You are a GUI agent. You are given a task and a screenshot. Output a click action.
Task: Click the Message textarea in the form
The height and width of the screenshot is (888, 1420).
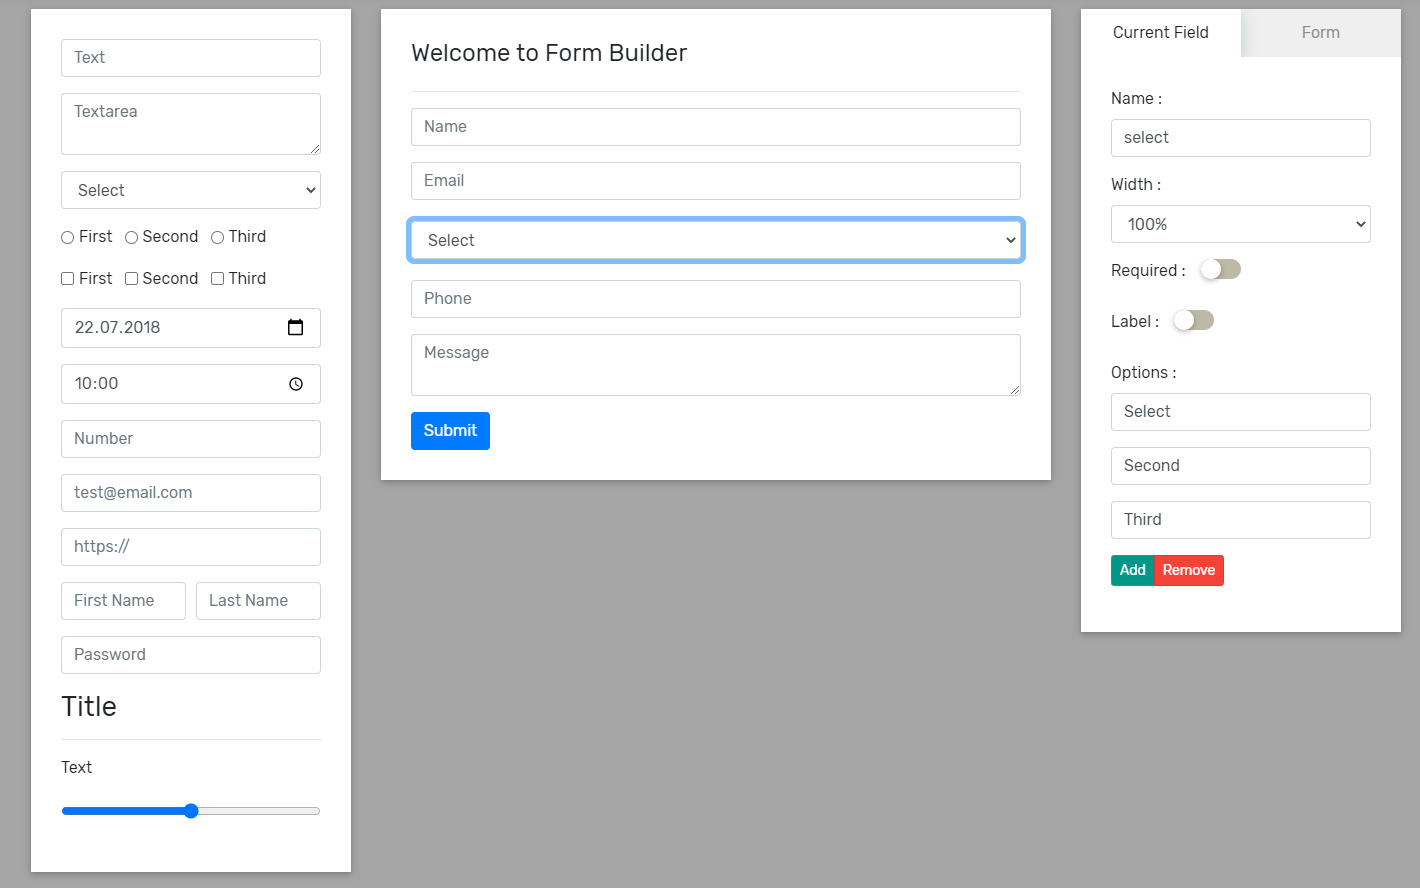point(715,365)
